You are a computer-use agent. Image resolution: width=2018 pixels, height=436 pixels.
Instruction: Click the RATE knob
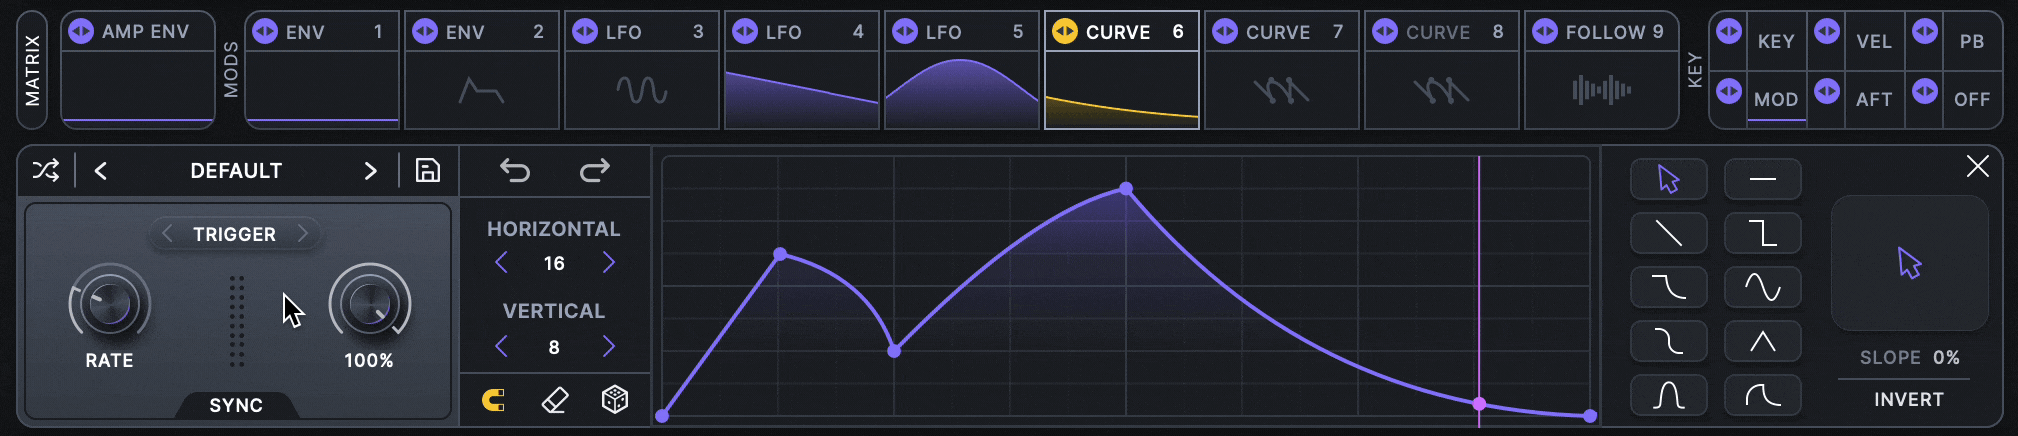click(109, 304)
